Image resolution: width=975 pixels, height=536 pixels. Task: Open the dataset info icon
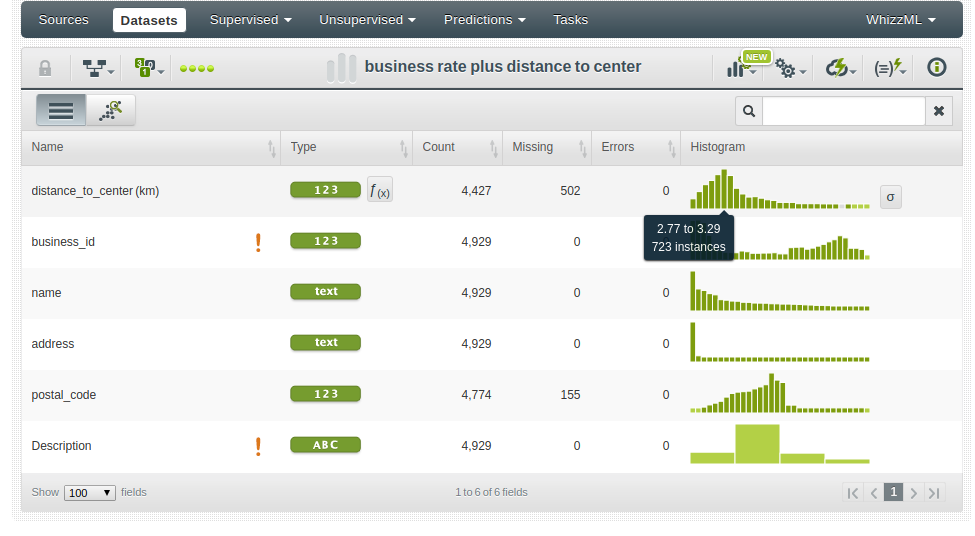click(x=937, y=68)
